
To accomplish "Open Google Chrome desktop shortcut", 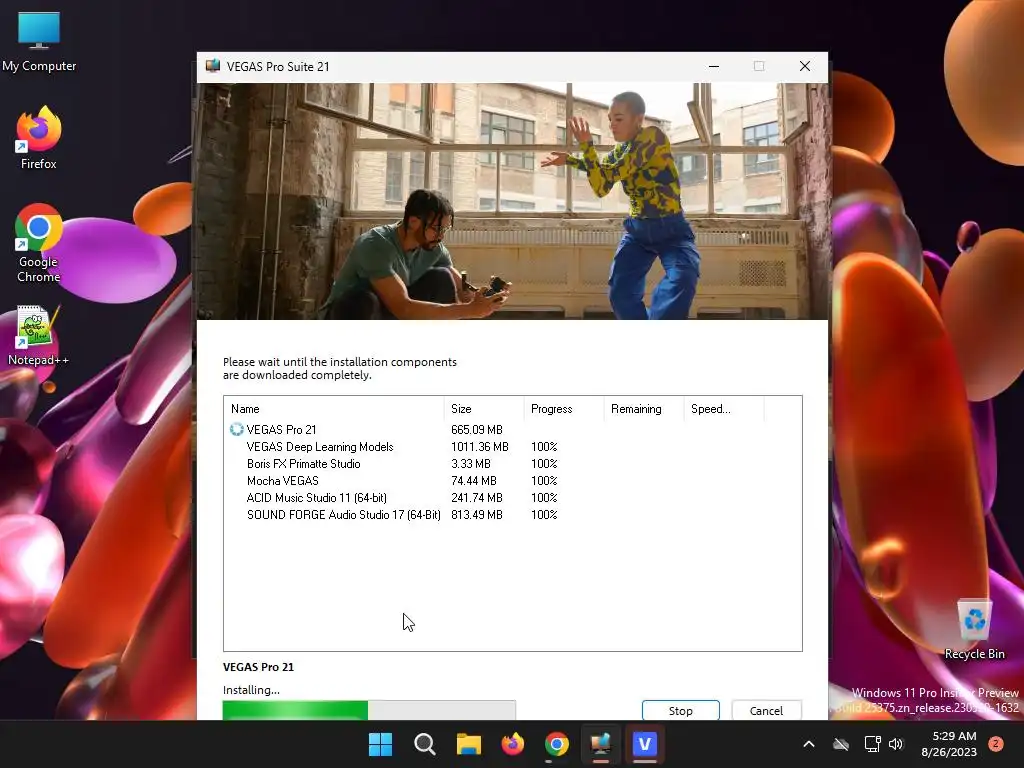I will 39,243.
